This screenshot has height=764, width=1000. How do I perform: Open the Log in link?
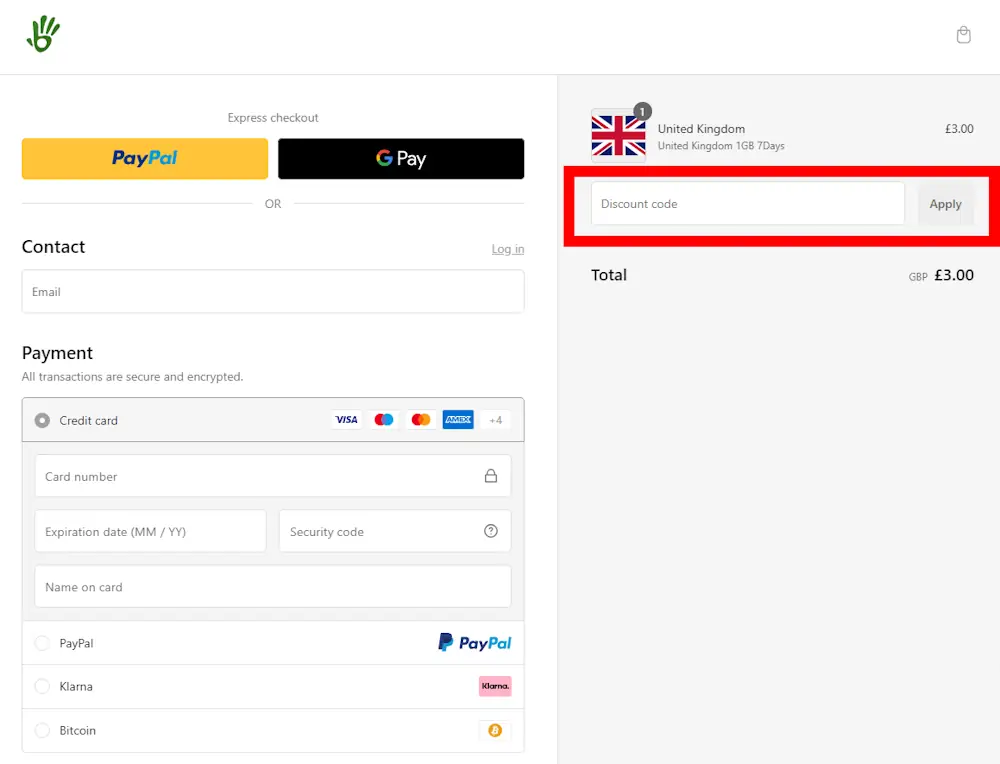coord(507,248)
